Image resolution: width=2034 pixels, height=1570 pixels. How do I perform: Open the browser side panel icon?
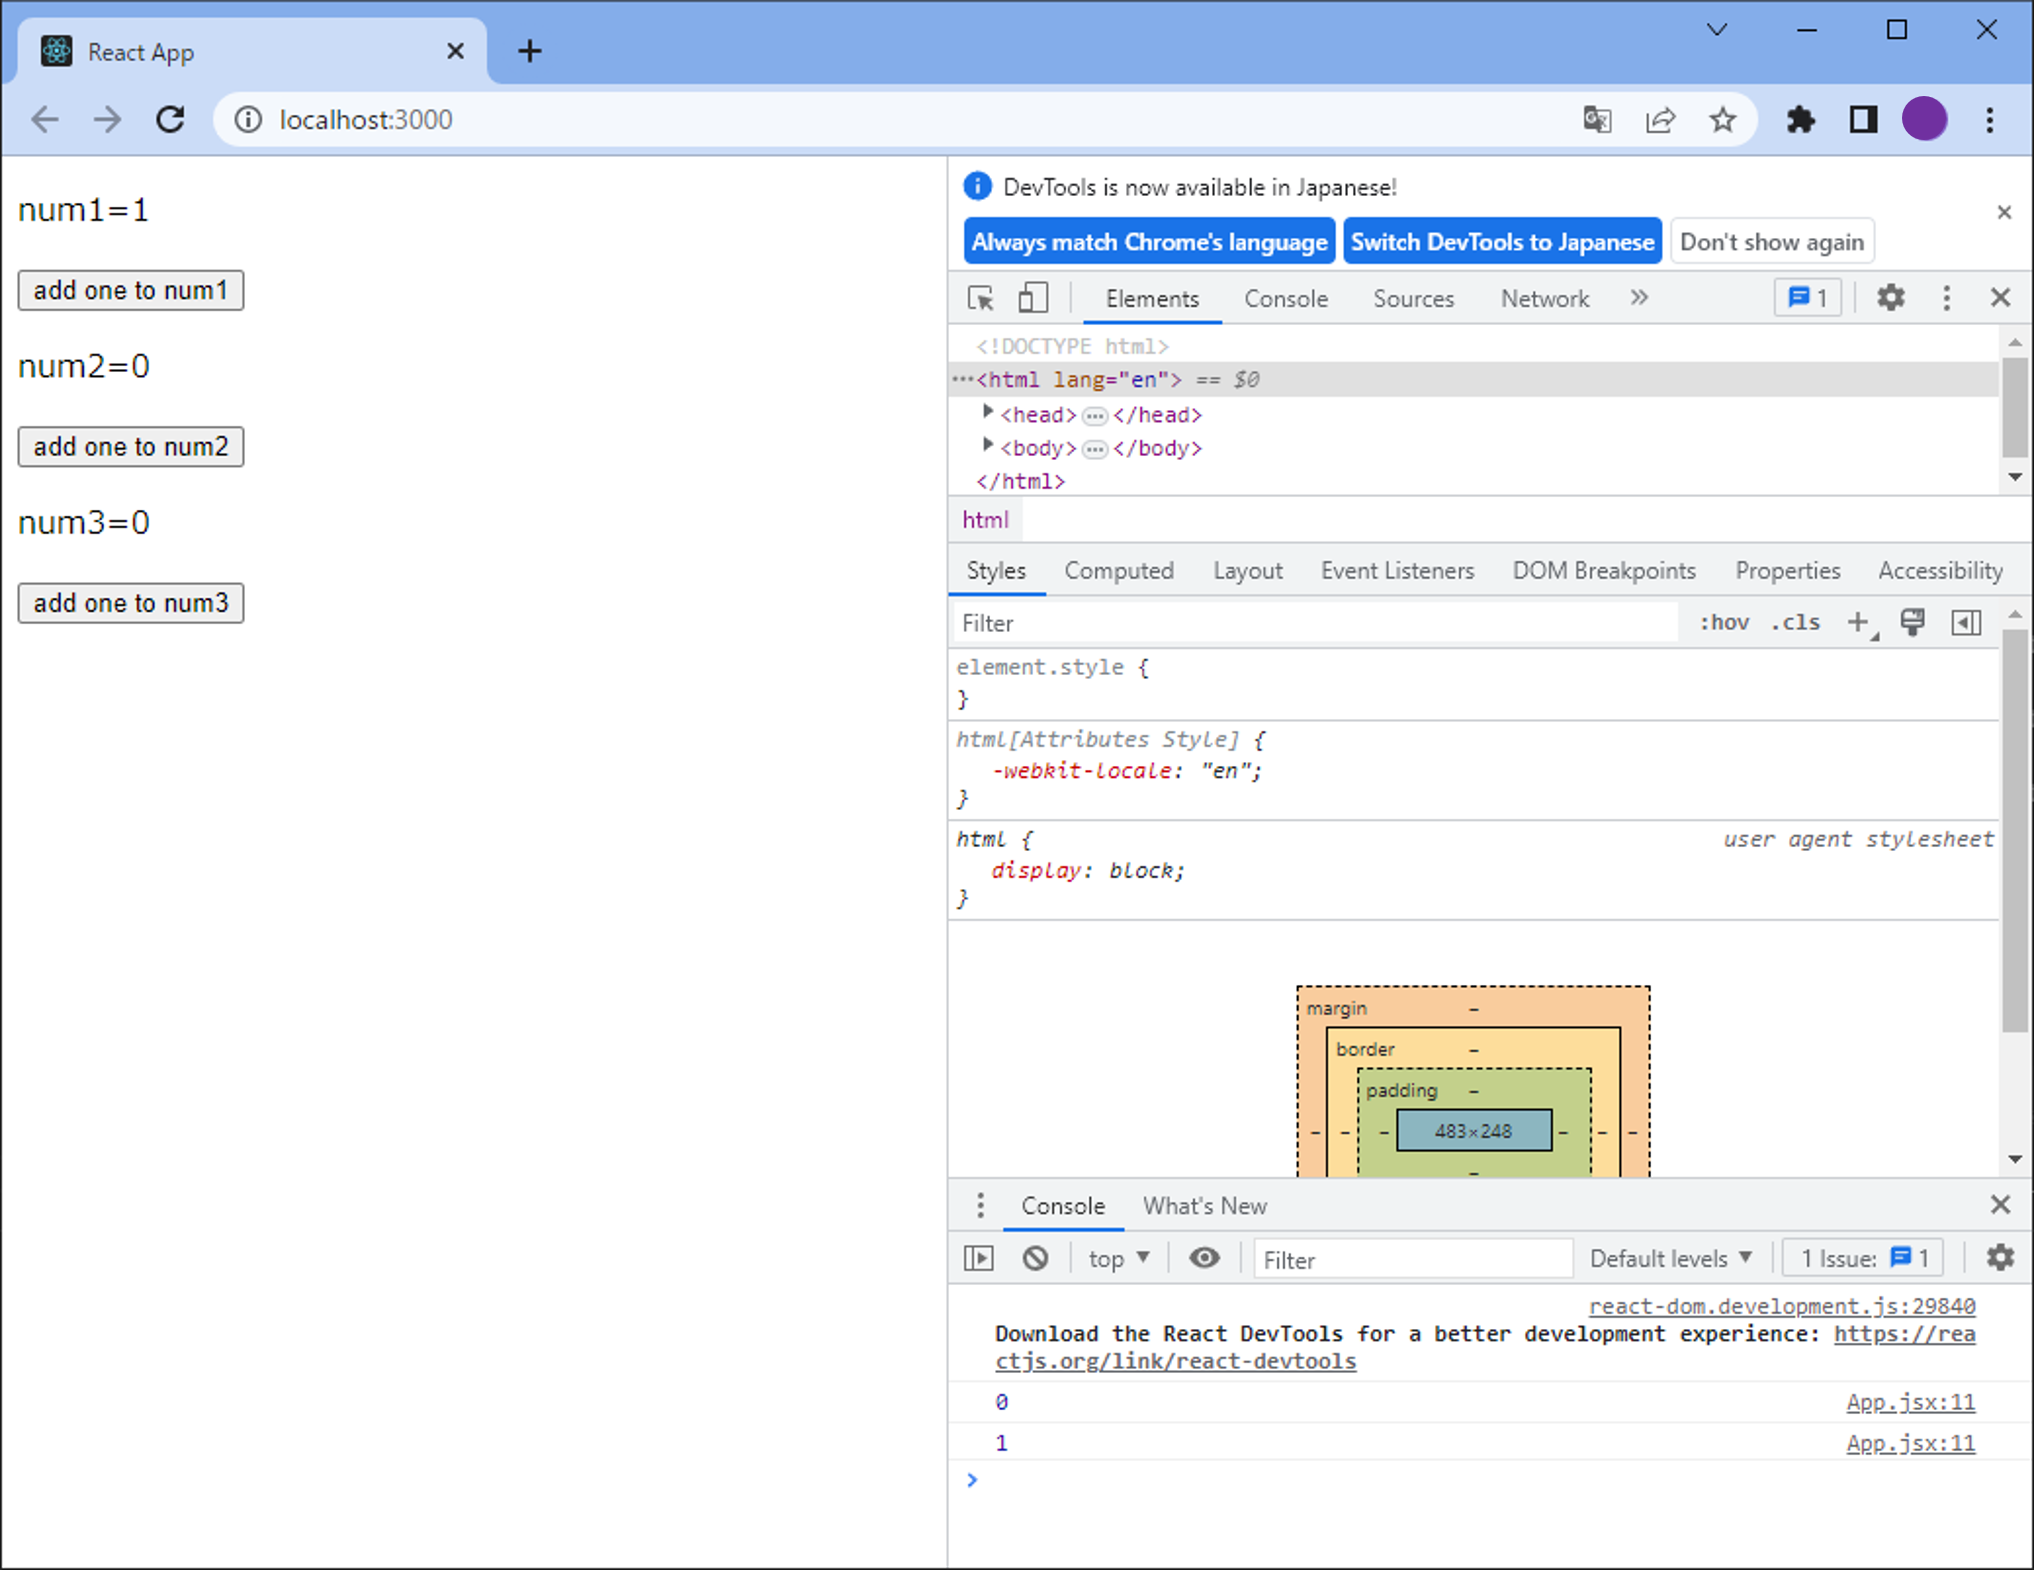coord(1863,120)
